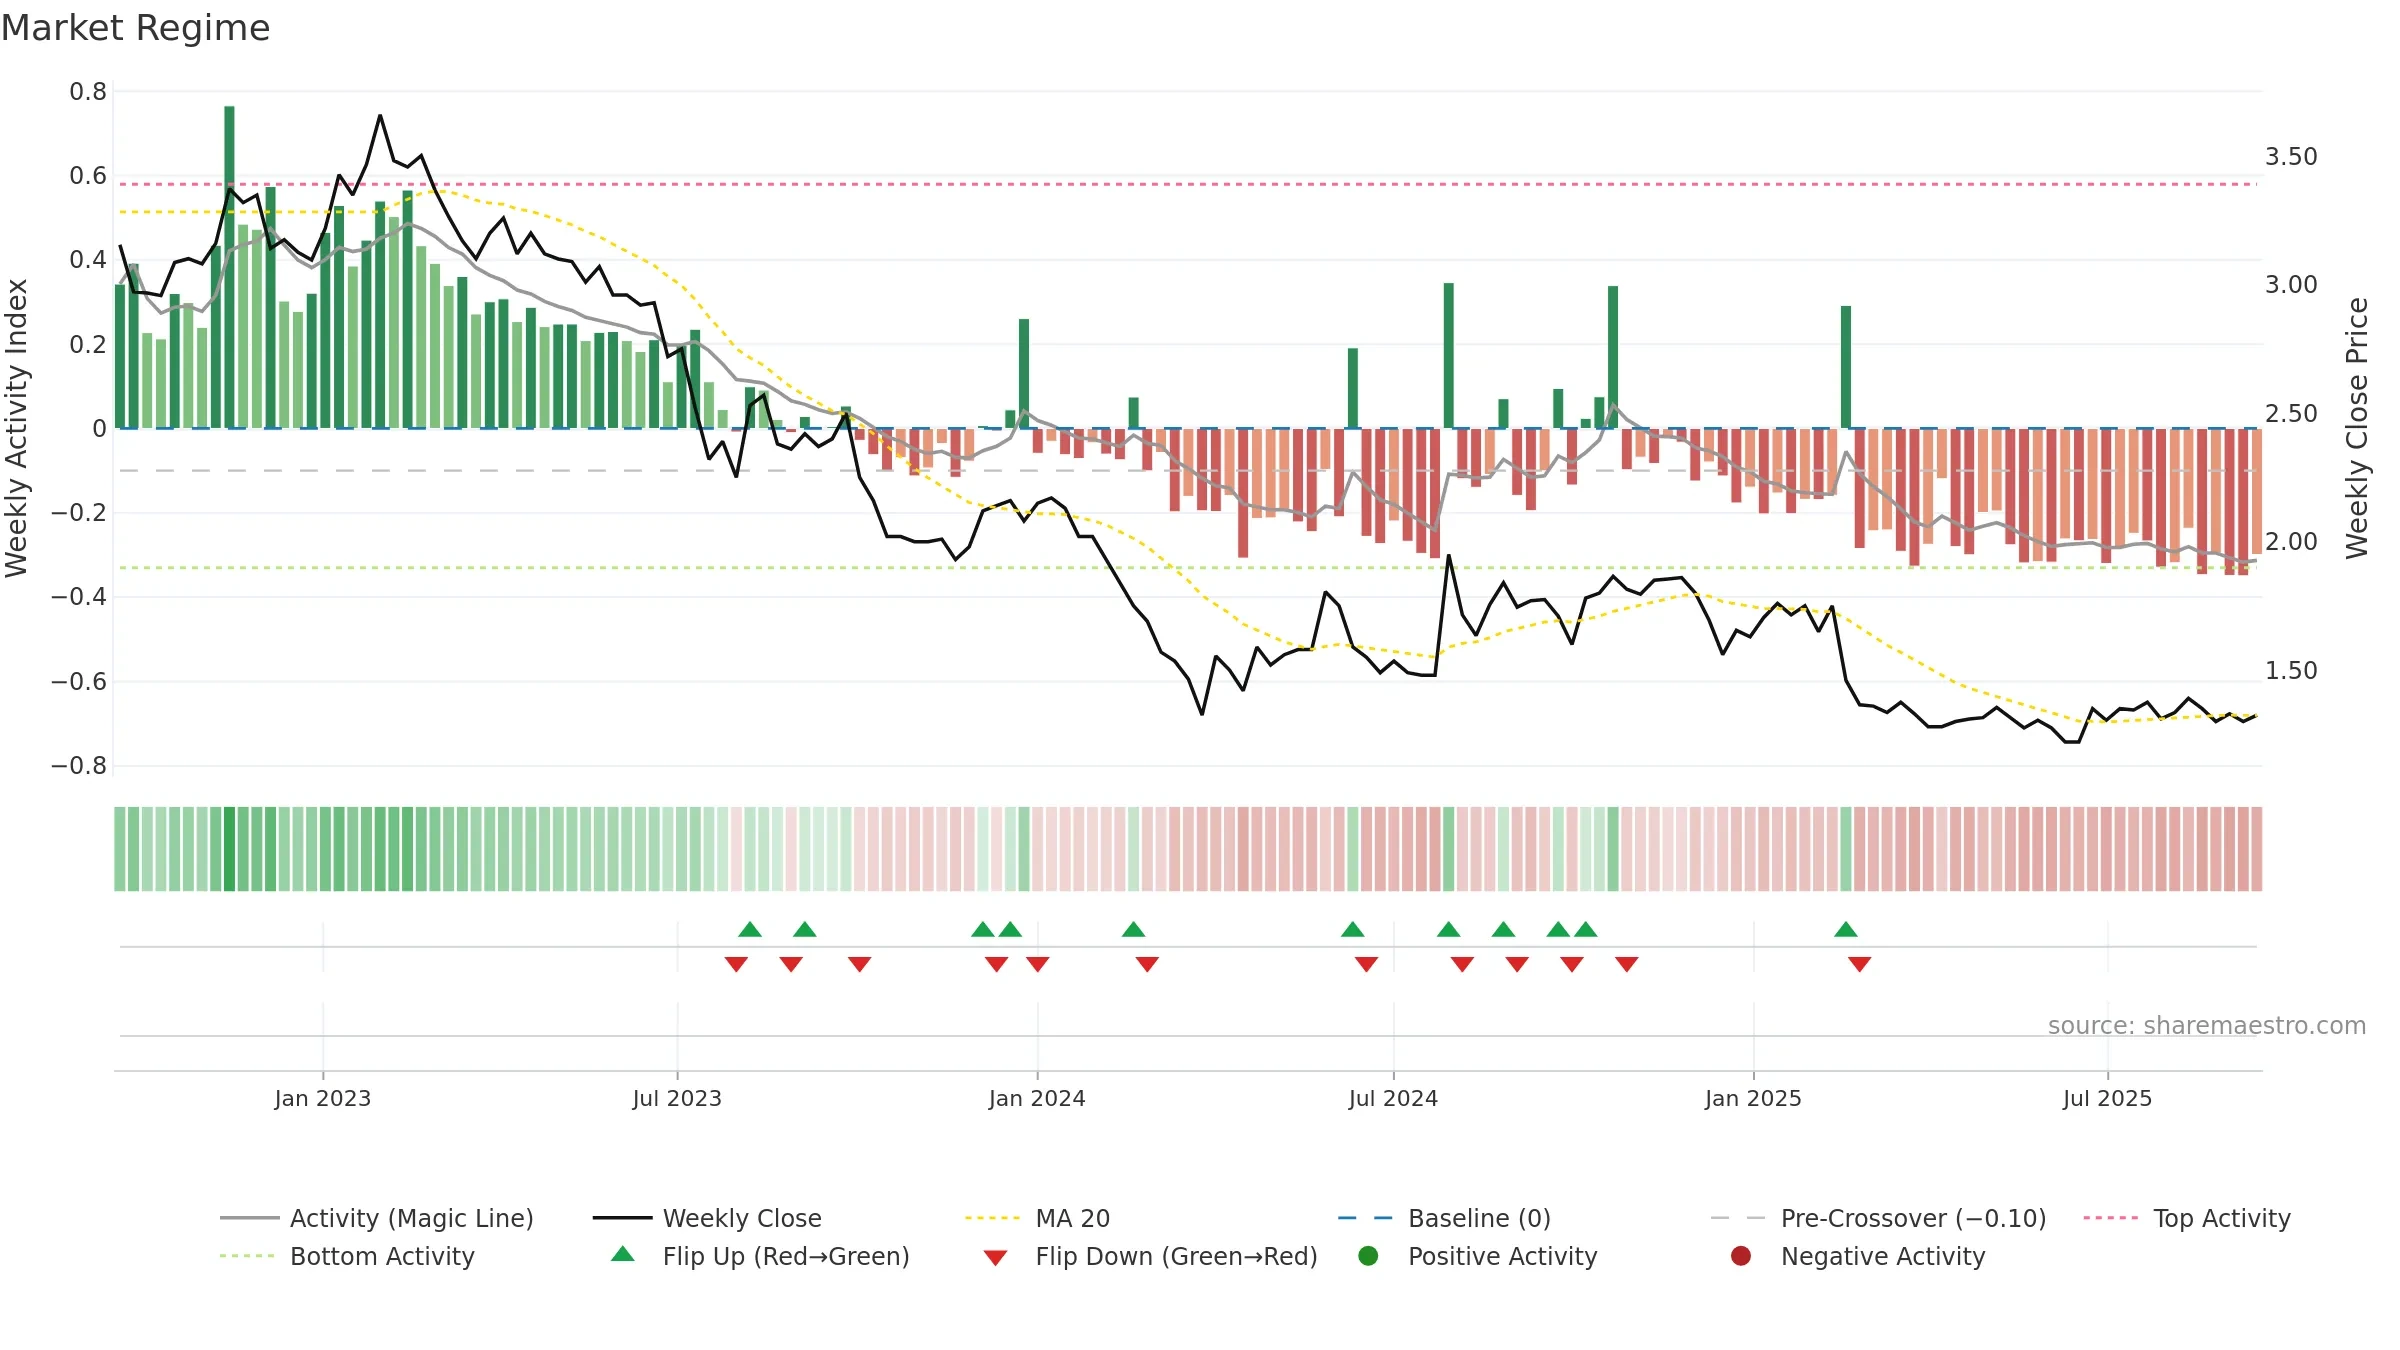
Task: Click the Jan 2023 axis label
Action: [x=322, y=1098]
